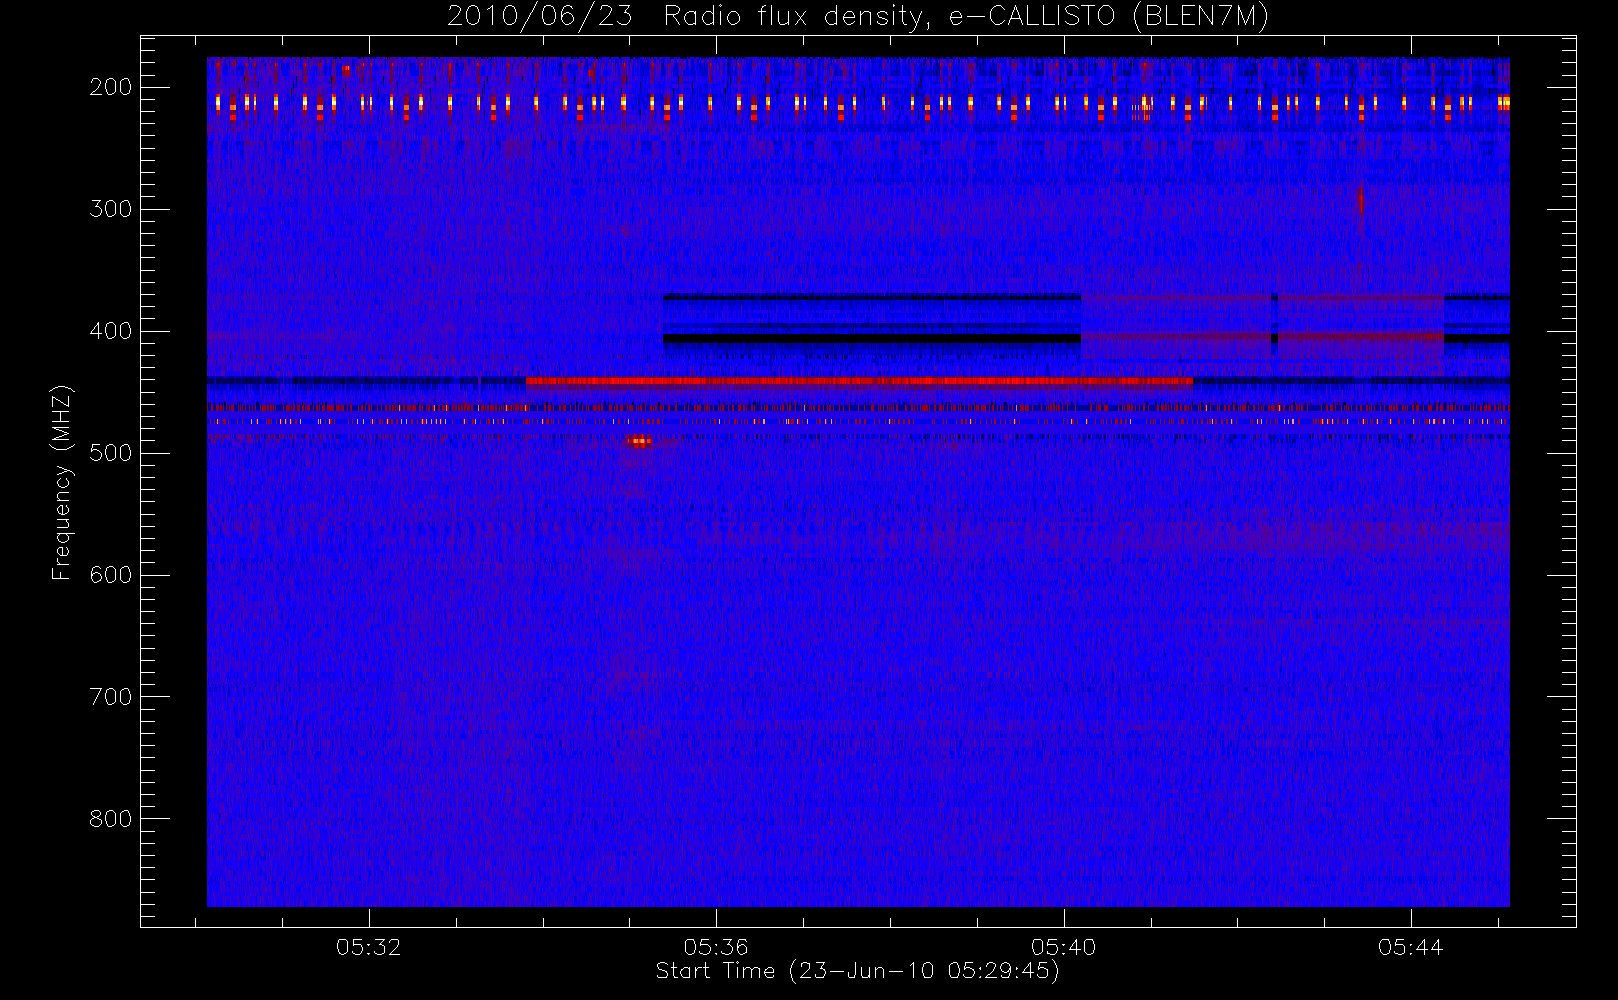Click the 700 frequency tick label

point(111,697)
